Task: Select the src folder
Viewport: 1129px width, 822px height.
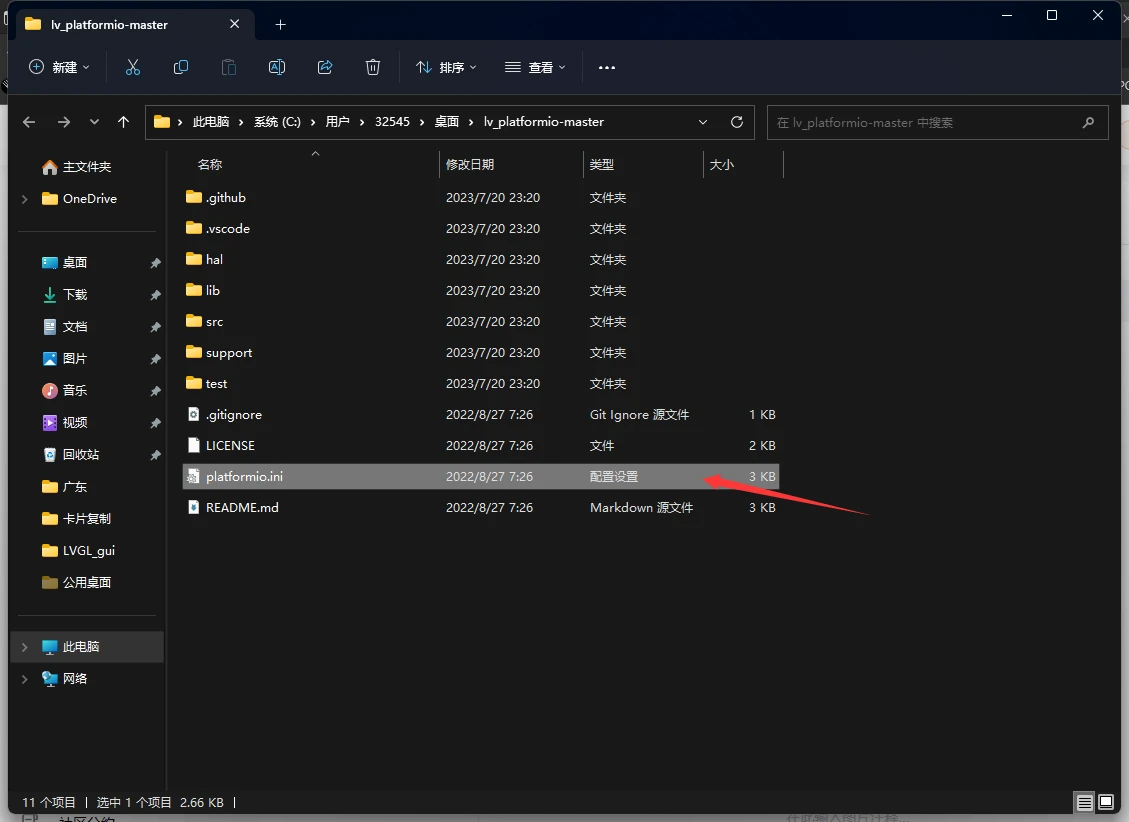Action: (x=481, y=321)
